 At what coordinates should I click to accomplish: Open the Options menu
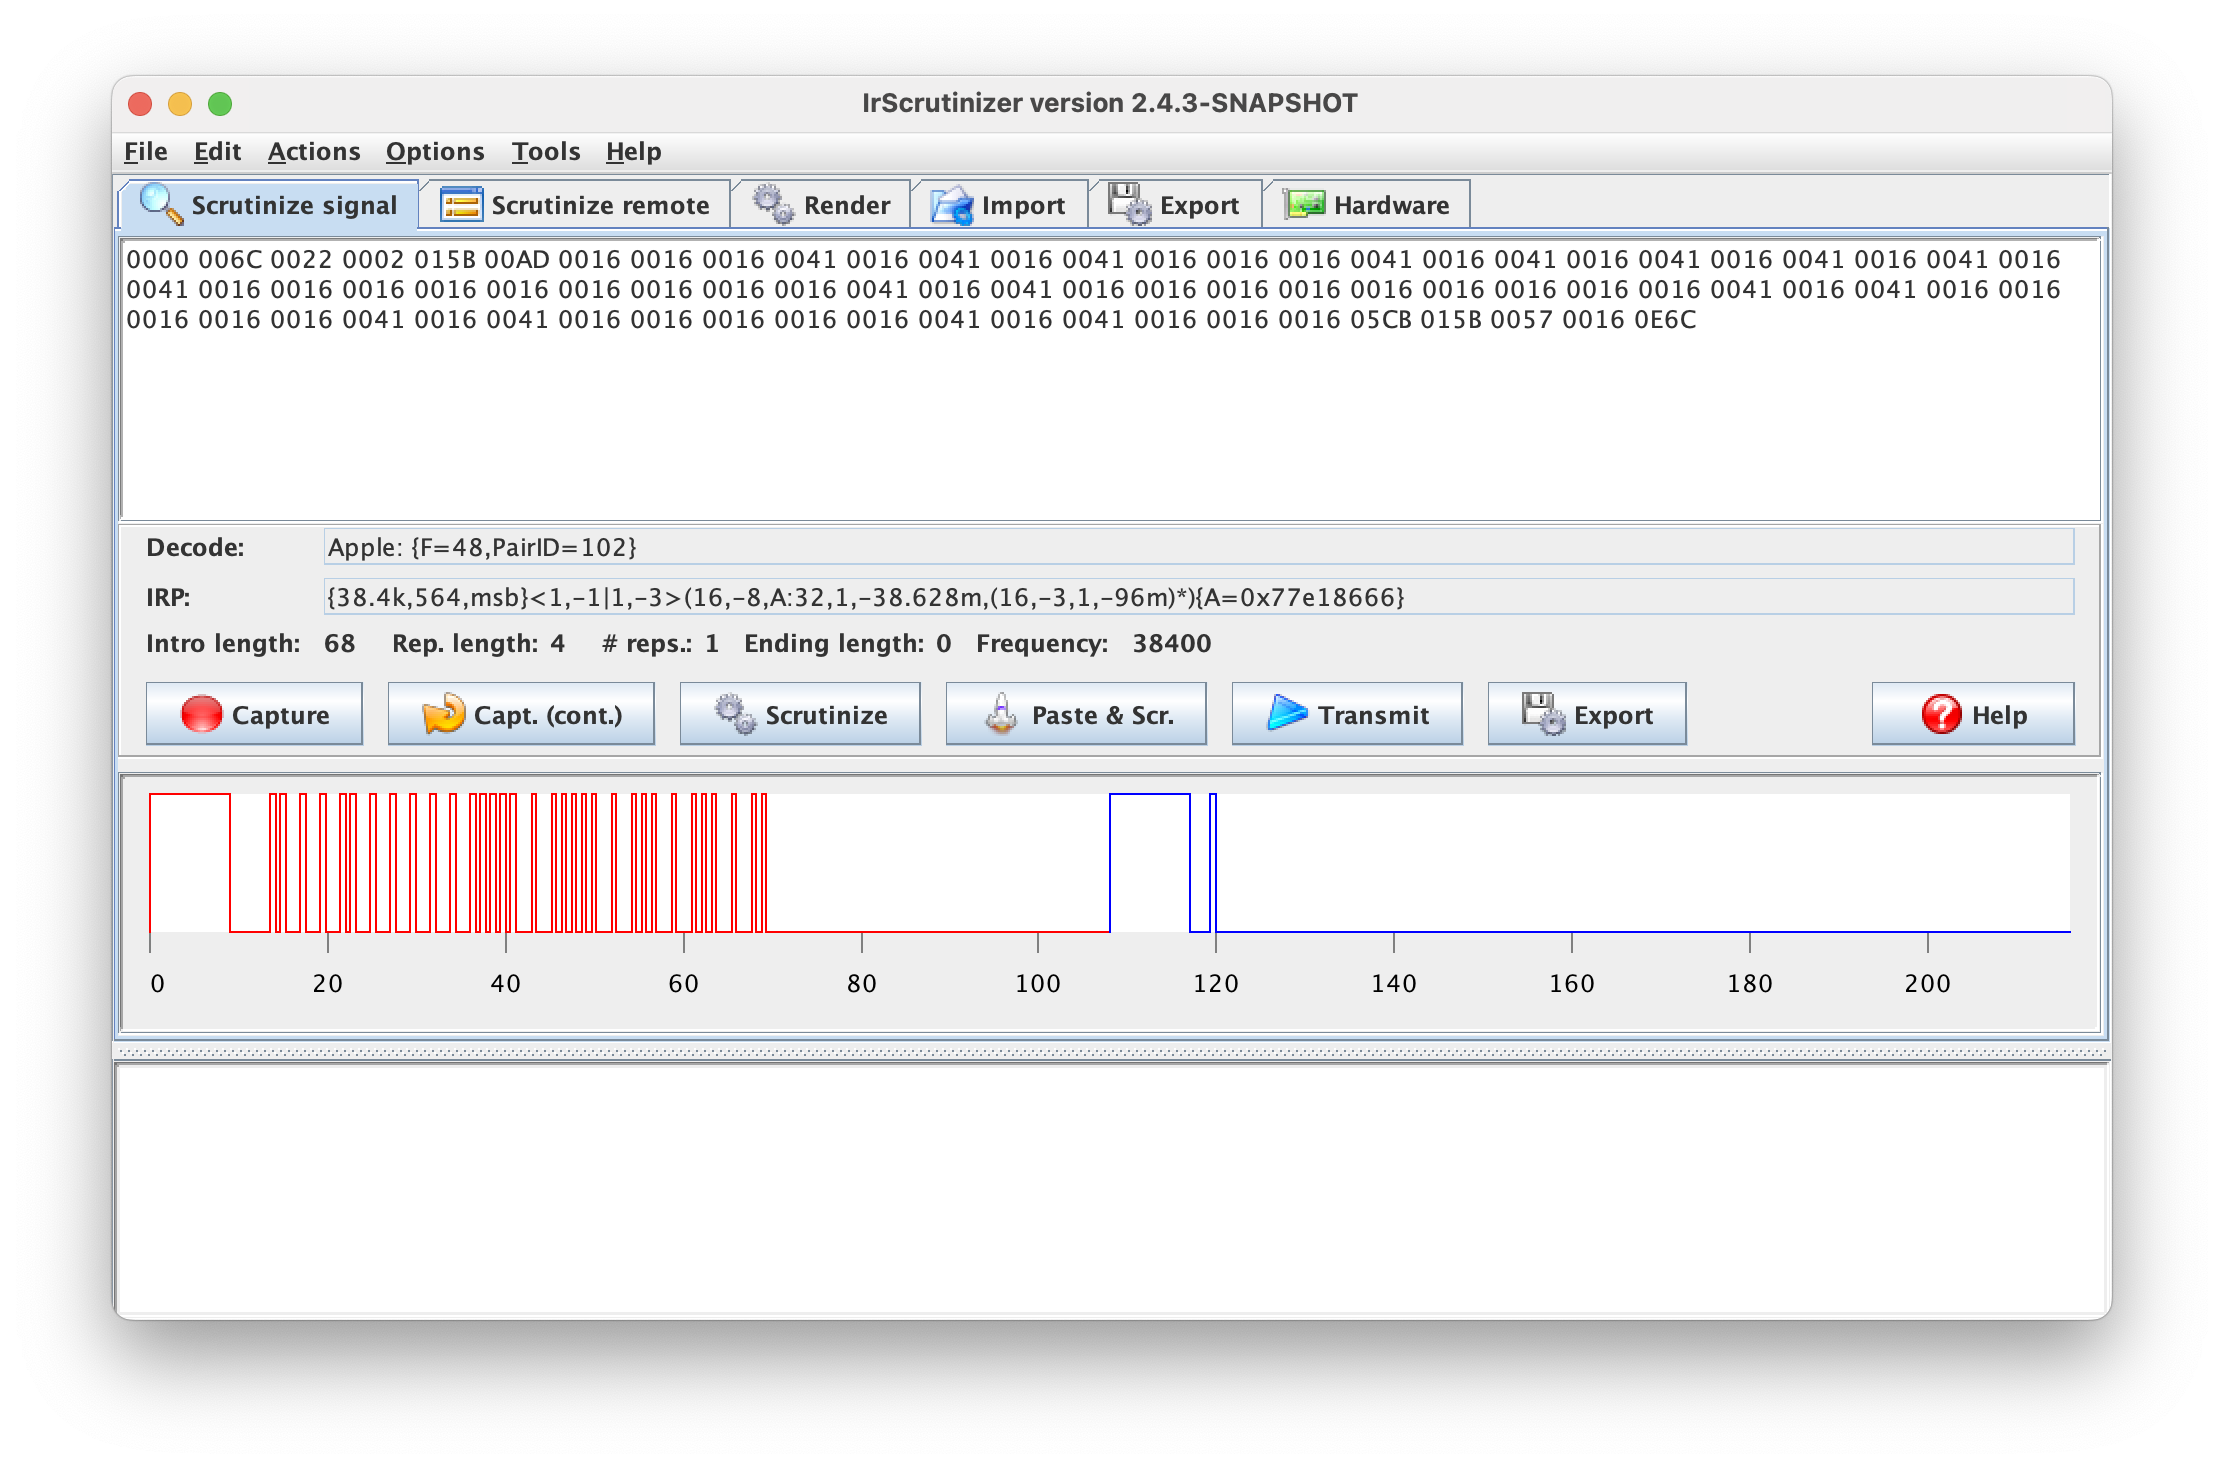click(x=434, y=151)
